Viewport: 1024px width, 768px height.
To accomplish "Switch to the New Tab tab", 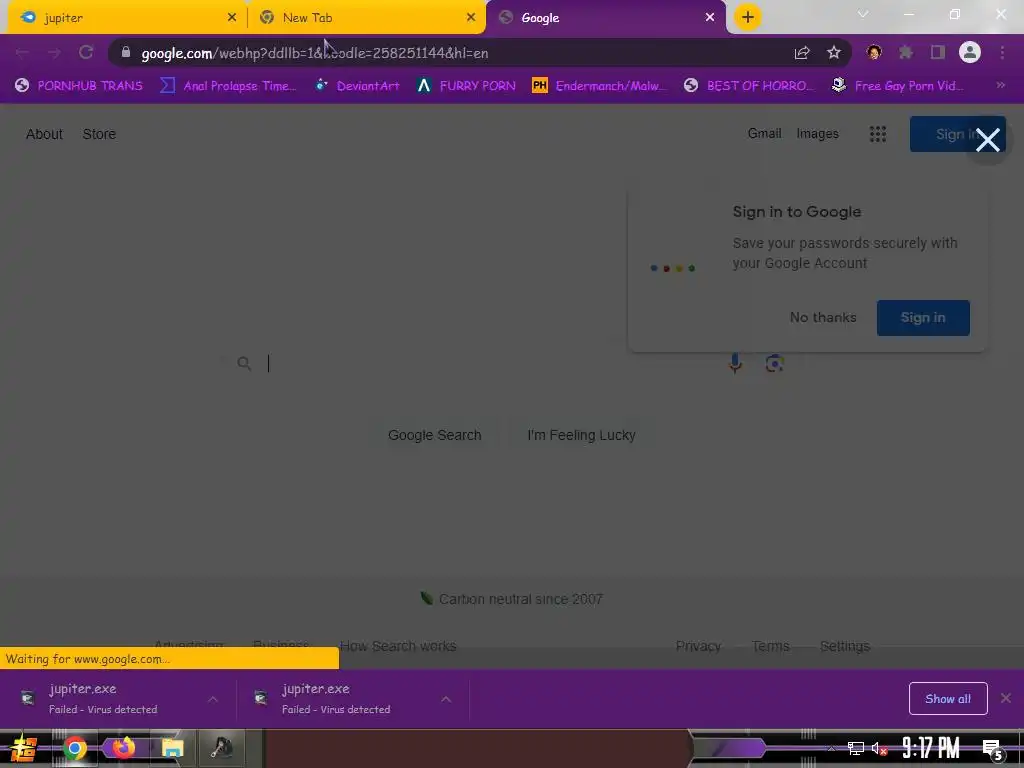I will (x=366, y=18).
